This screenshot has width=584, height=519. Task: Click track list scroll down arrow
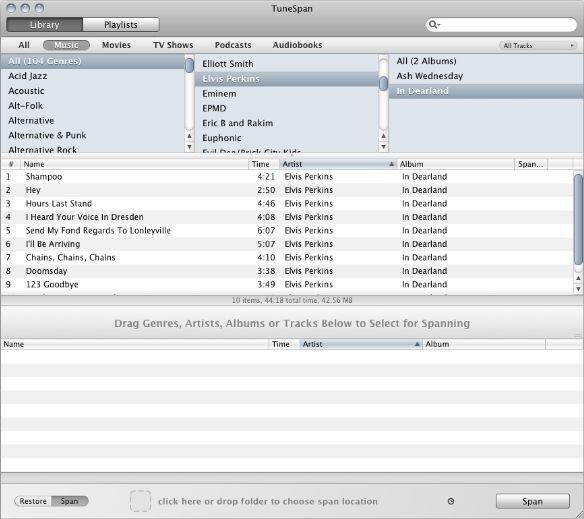tap(578, 289)
